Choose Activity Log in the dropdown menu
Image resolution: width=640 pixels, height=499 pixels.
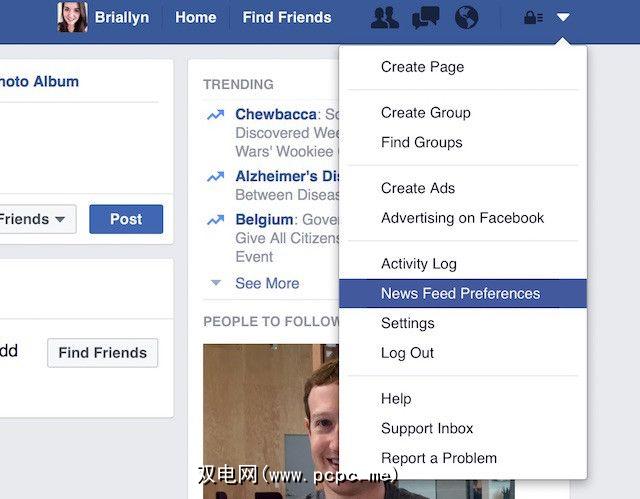[419, 264]
